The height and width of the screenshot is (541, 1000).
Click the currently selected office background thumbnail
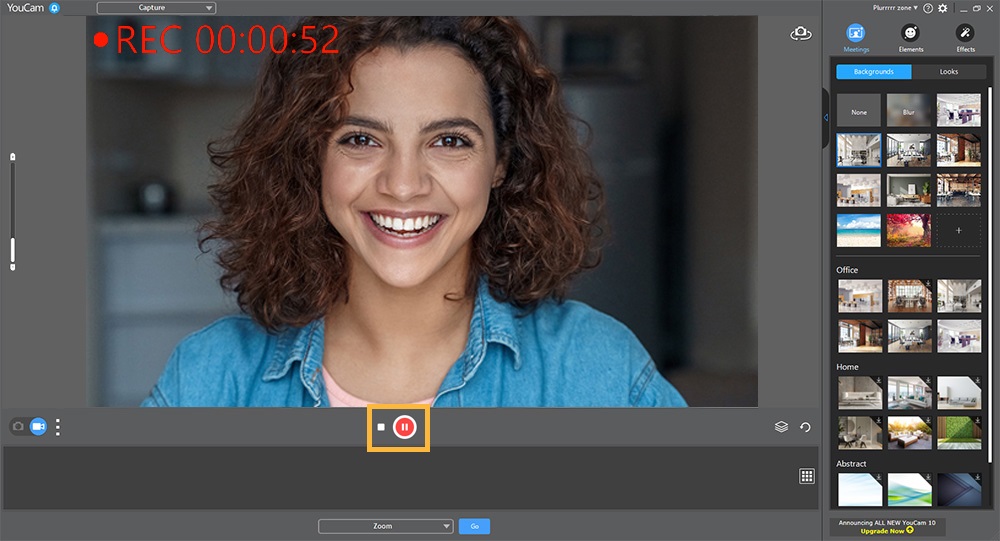[859, 150]
